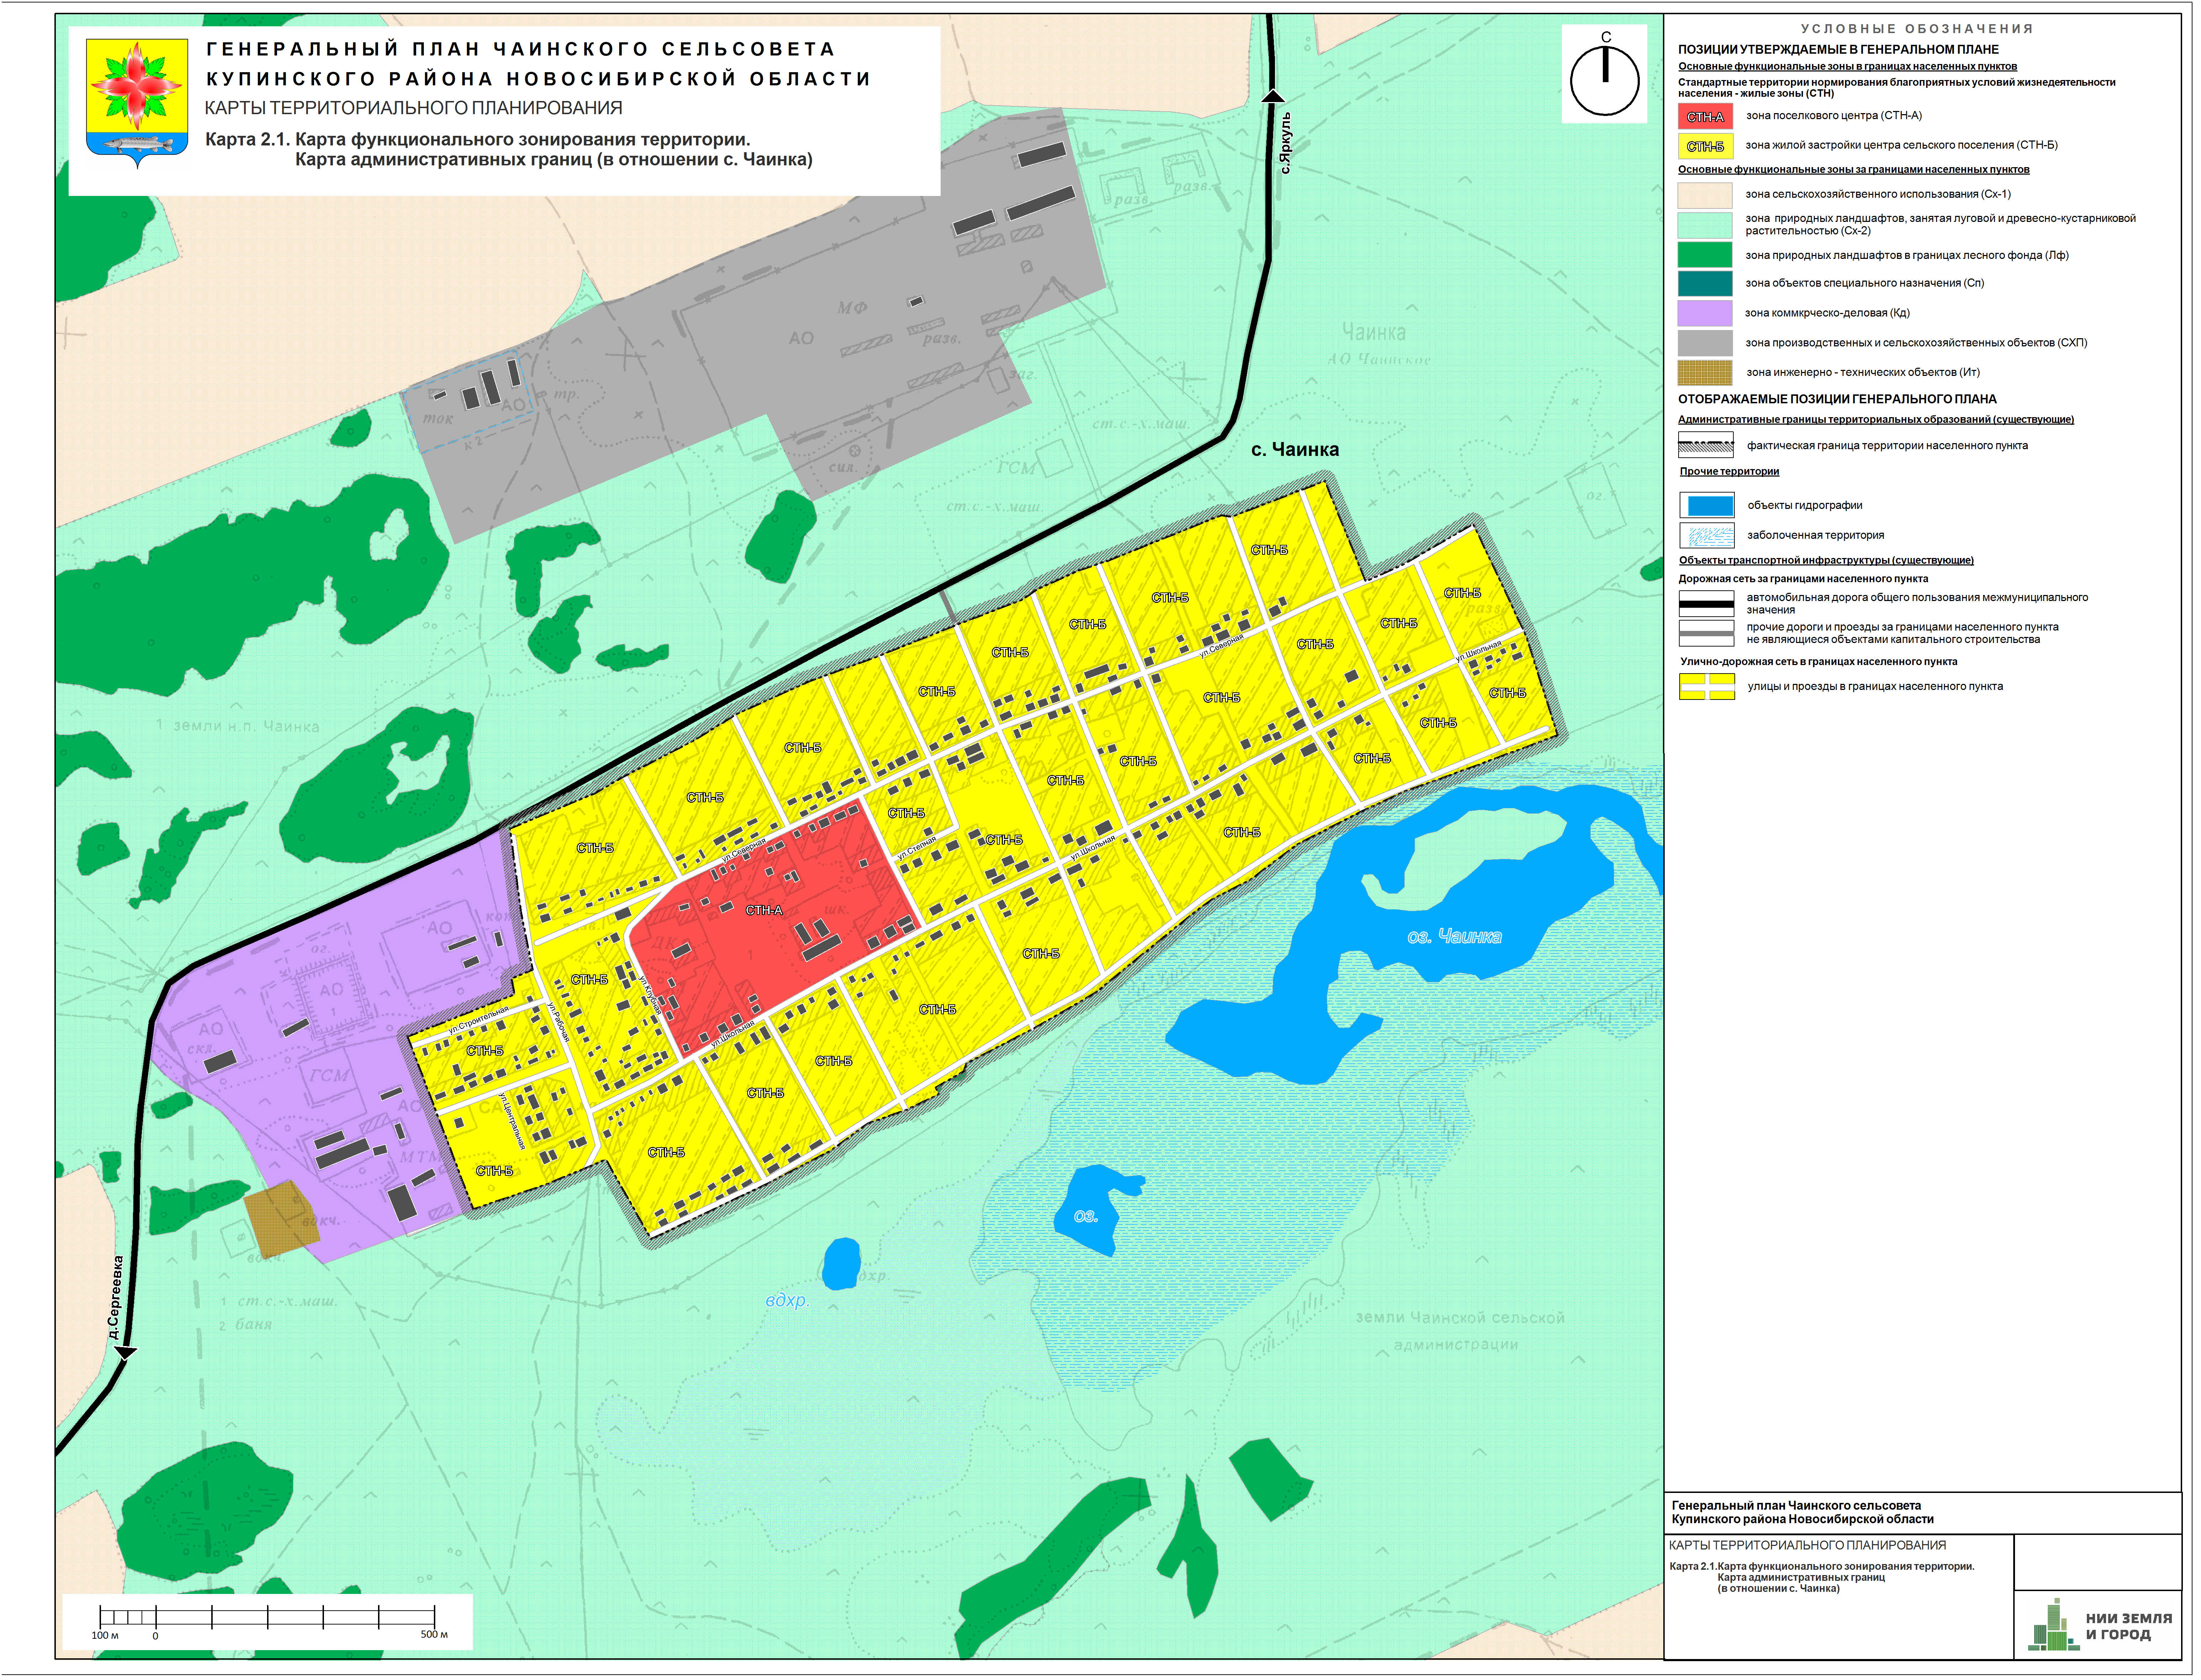The height and width of the screenshot is (1680, 2201).
Task: Click 'КАРТЫ ТЕРРИТОРИАЛЬНОГО ПЛАНИРОВАНИЯ' in the top header
Action: click(414, 108)
